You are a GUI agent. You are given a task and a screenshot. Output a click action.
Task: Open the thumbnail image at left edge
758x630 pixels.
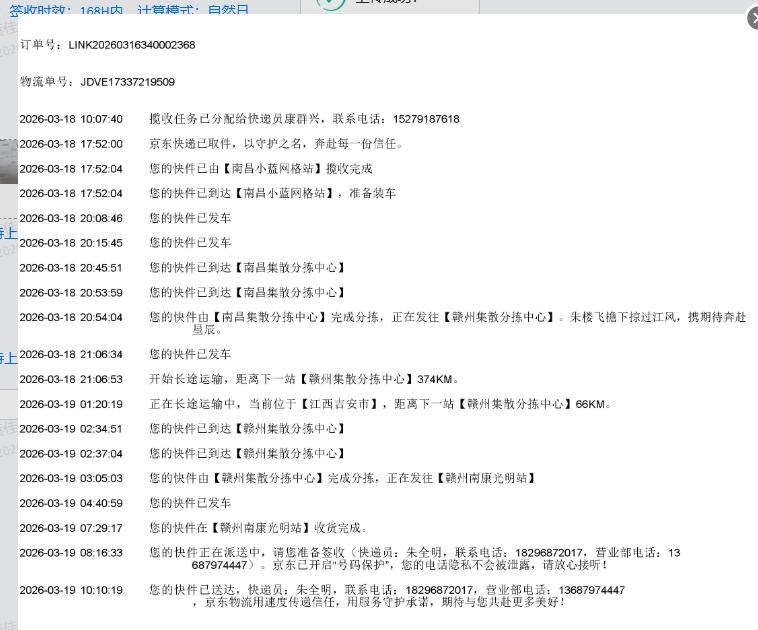click(8, 162)
